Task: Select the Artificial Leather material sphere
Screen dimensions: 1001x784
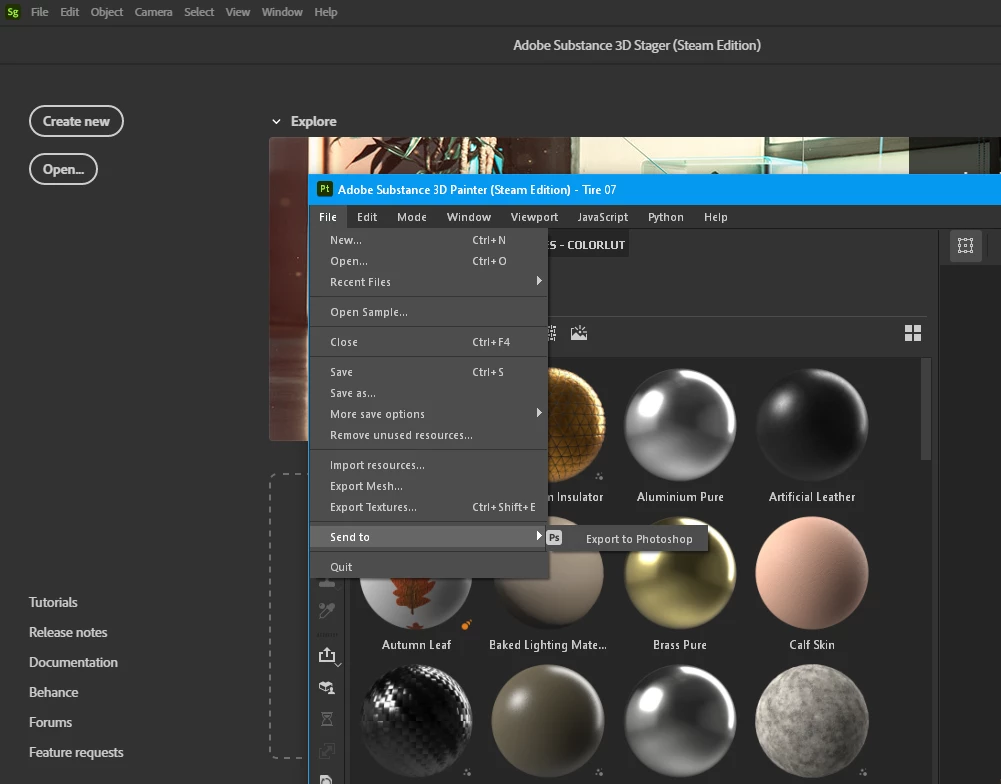Action: pos(812,424)
